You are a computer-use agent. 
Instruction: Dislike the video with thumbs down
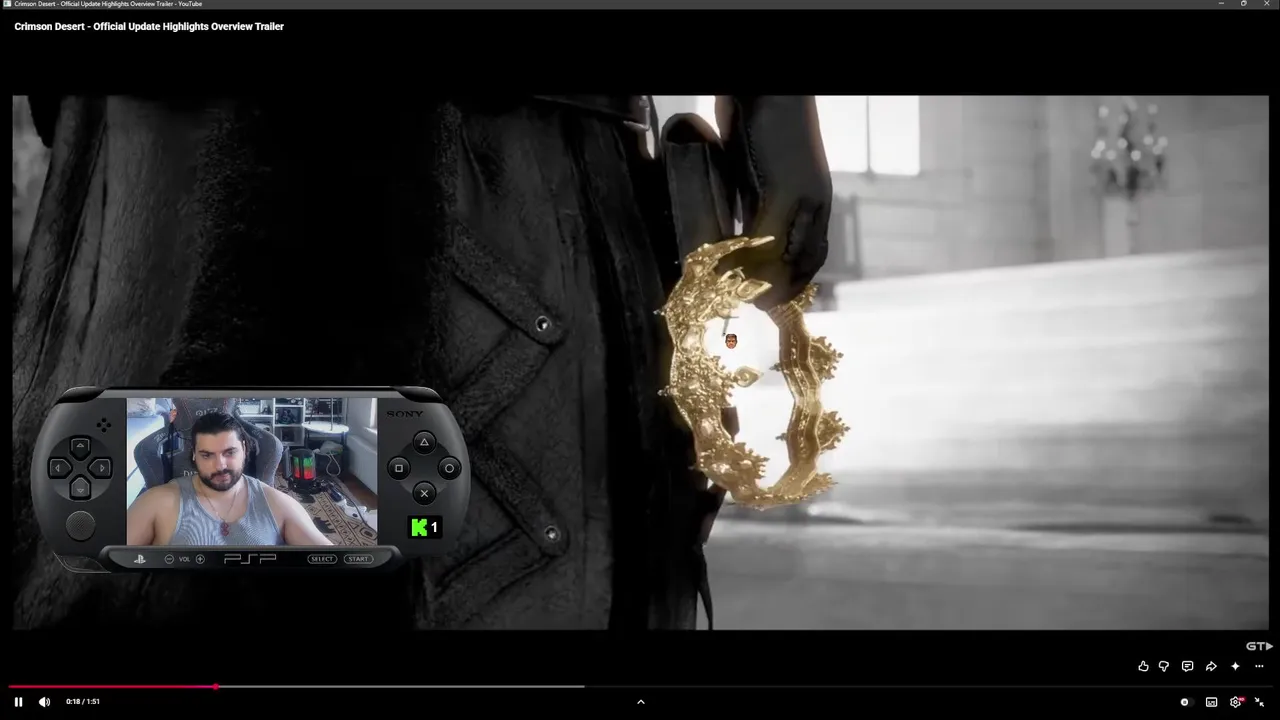pyautogui.click(x=1164, y=666)
